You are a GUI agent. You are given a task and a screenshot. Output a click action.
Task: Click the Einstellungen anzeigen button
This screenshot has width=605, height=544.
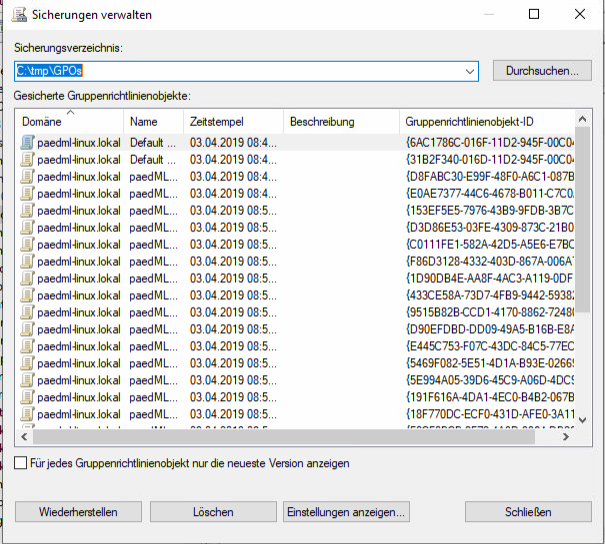[x=347, y=512]
